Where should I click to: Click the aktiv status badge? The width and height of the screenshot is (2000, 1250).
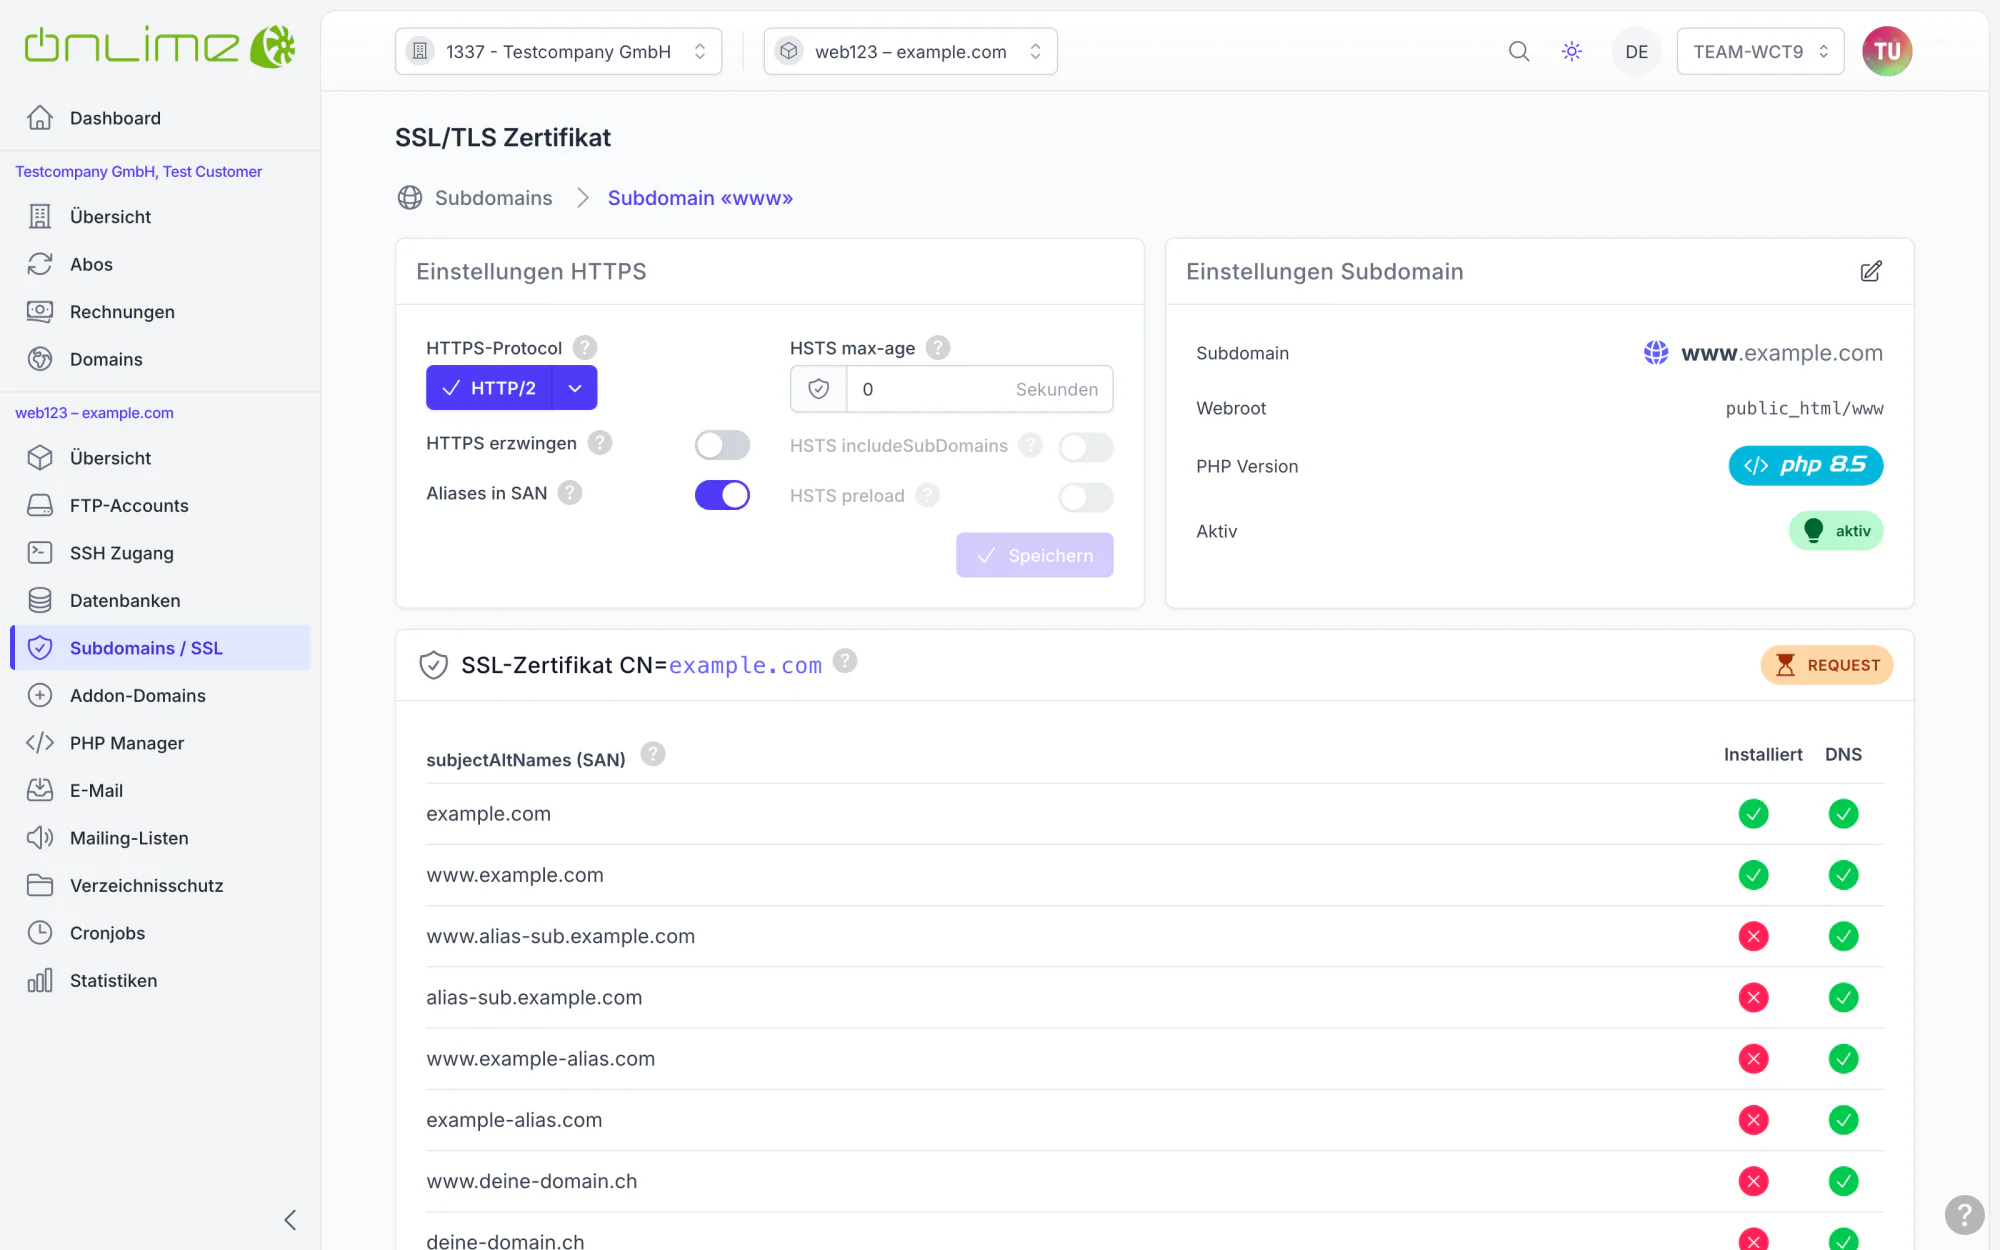[1836, 531]
